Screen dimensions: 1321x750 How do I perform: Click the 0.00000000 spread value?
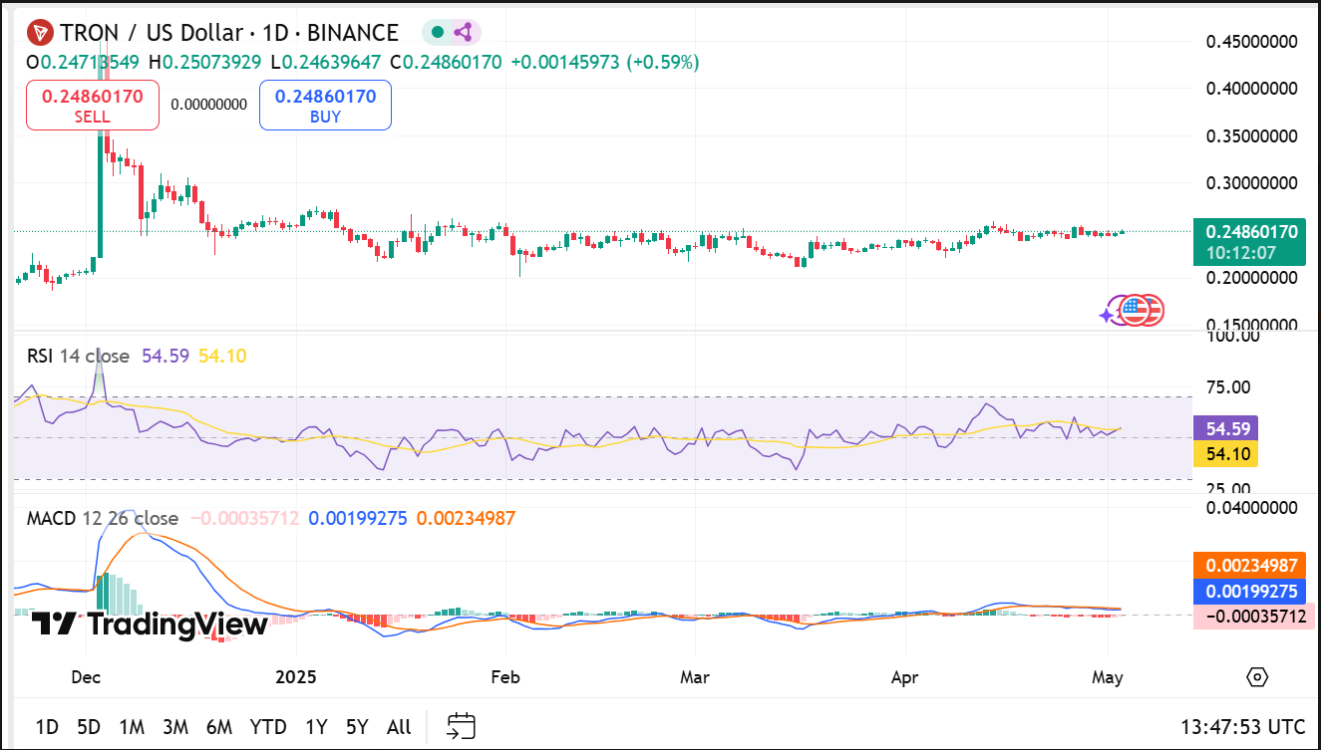(x=209, y=104)
